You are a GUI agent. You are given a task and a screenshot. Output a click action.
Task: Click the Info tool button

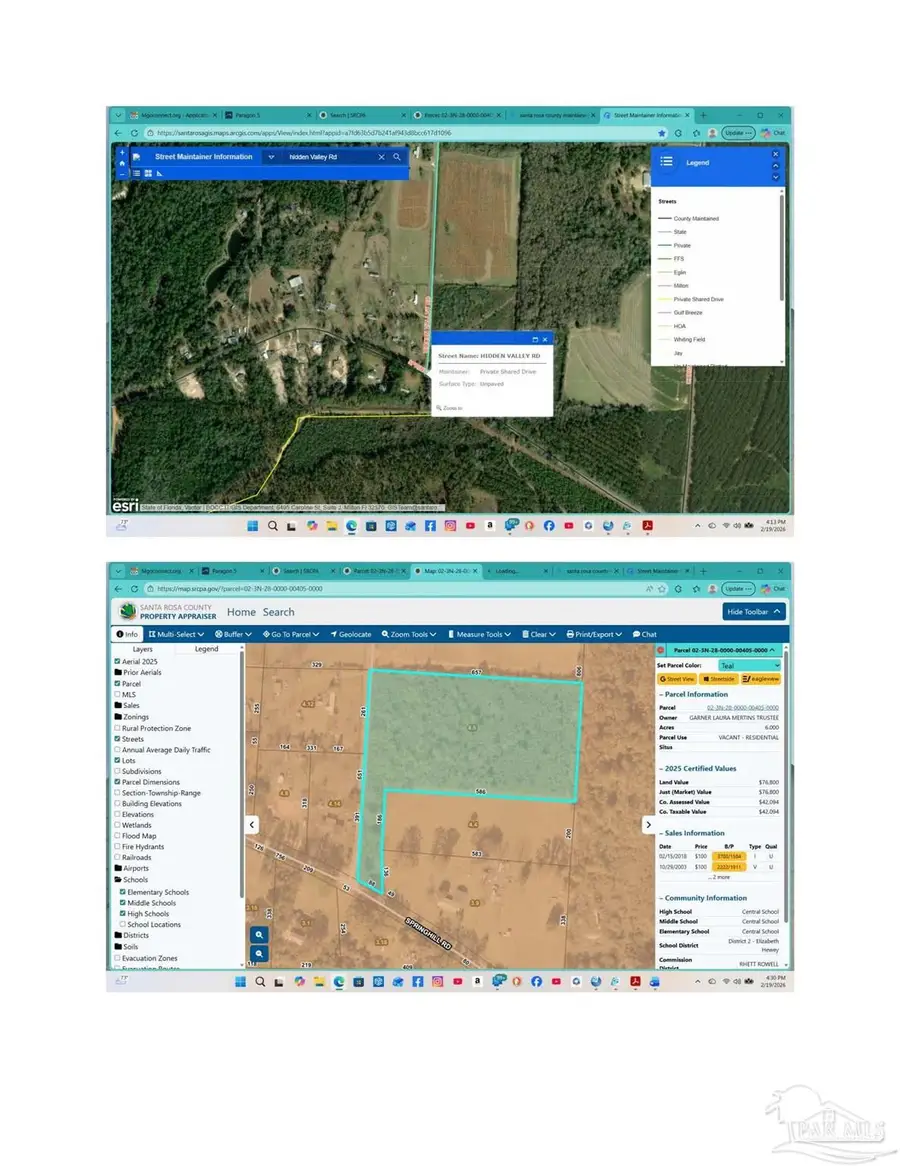click(127, 634)
